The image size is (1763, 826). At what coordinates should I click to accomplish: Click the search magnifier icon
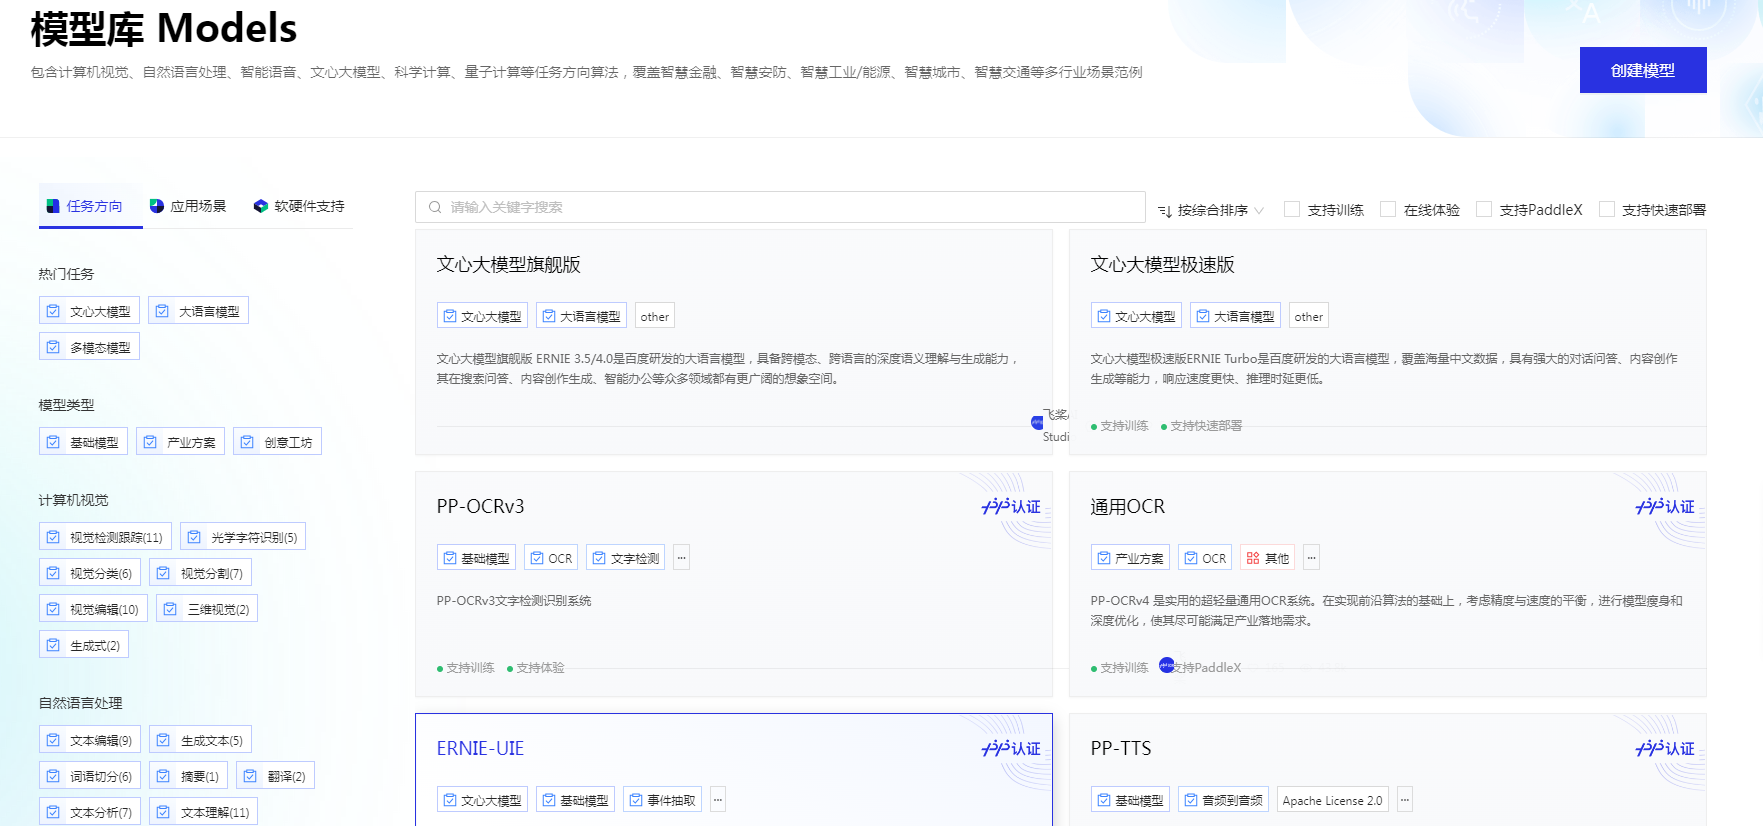point(435,207)
